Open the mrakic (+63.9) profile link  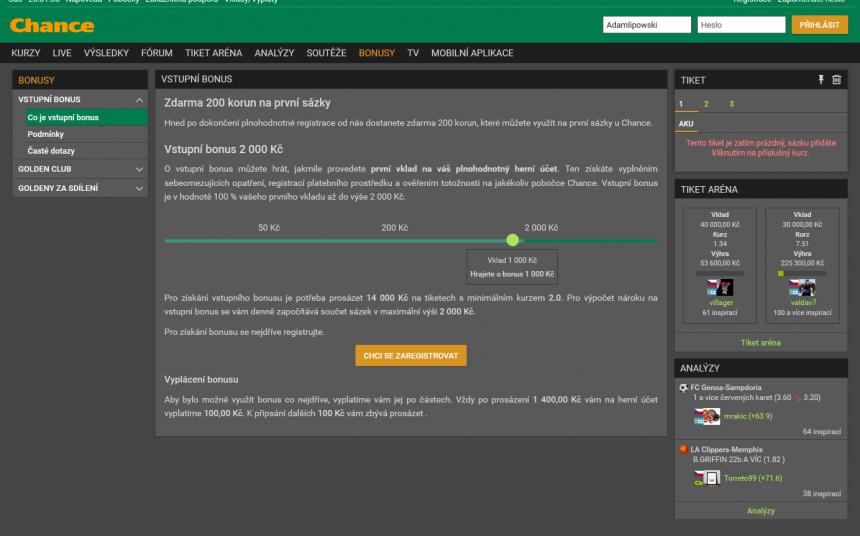pyautogui.click(x=748, y=416)
